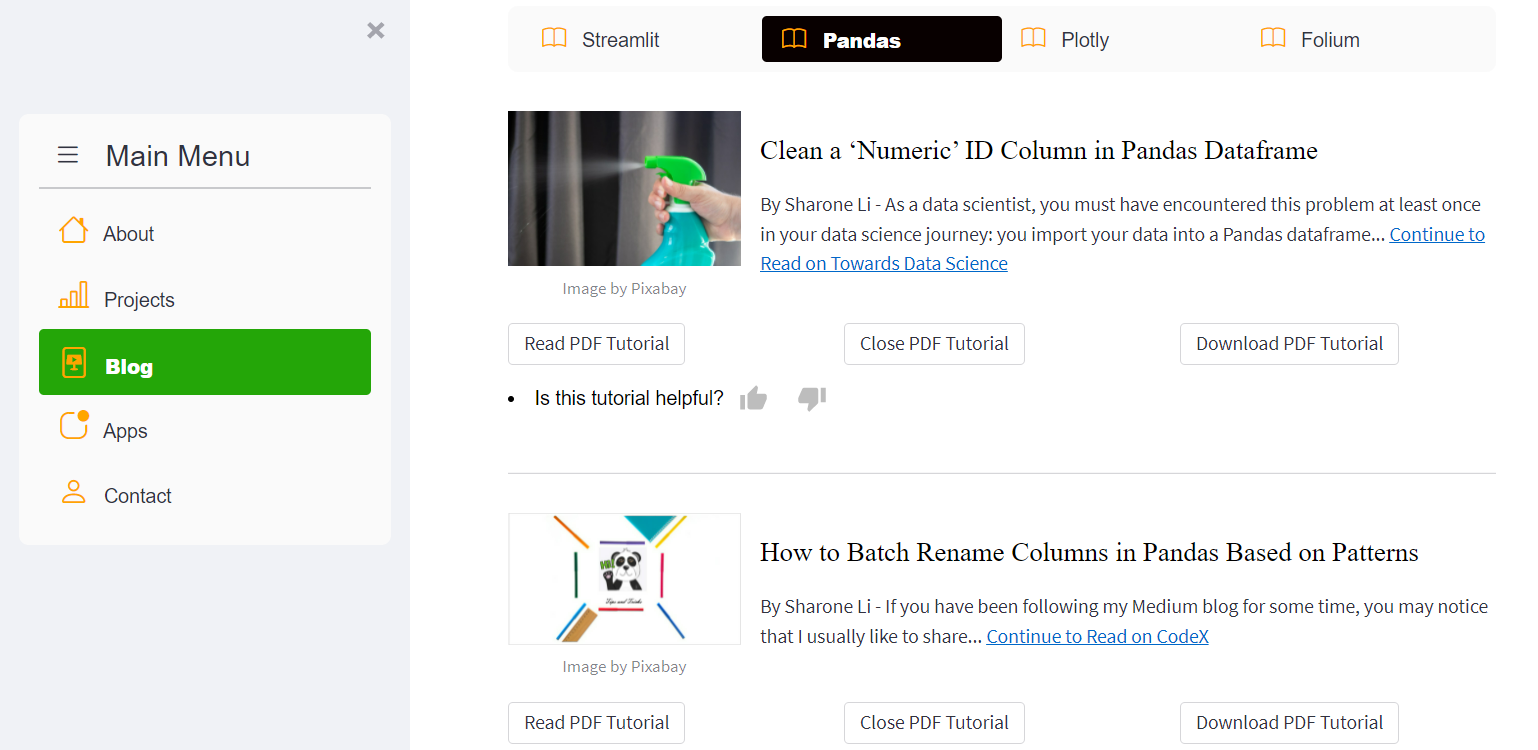Click the book icon on Streamlit tab
Screen dimensions: 1538x750
click(x=554, y=39)
